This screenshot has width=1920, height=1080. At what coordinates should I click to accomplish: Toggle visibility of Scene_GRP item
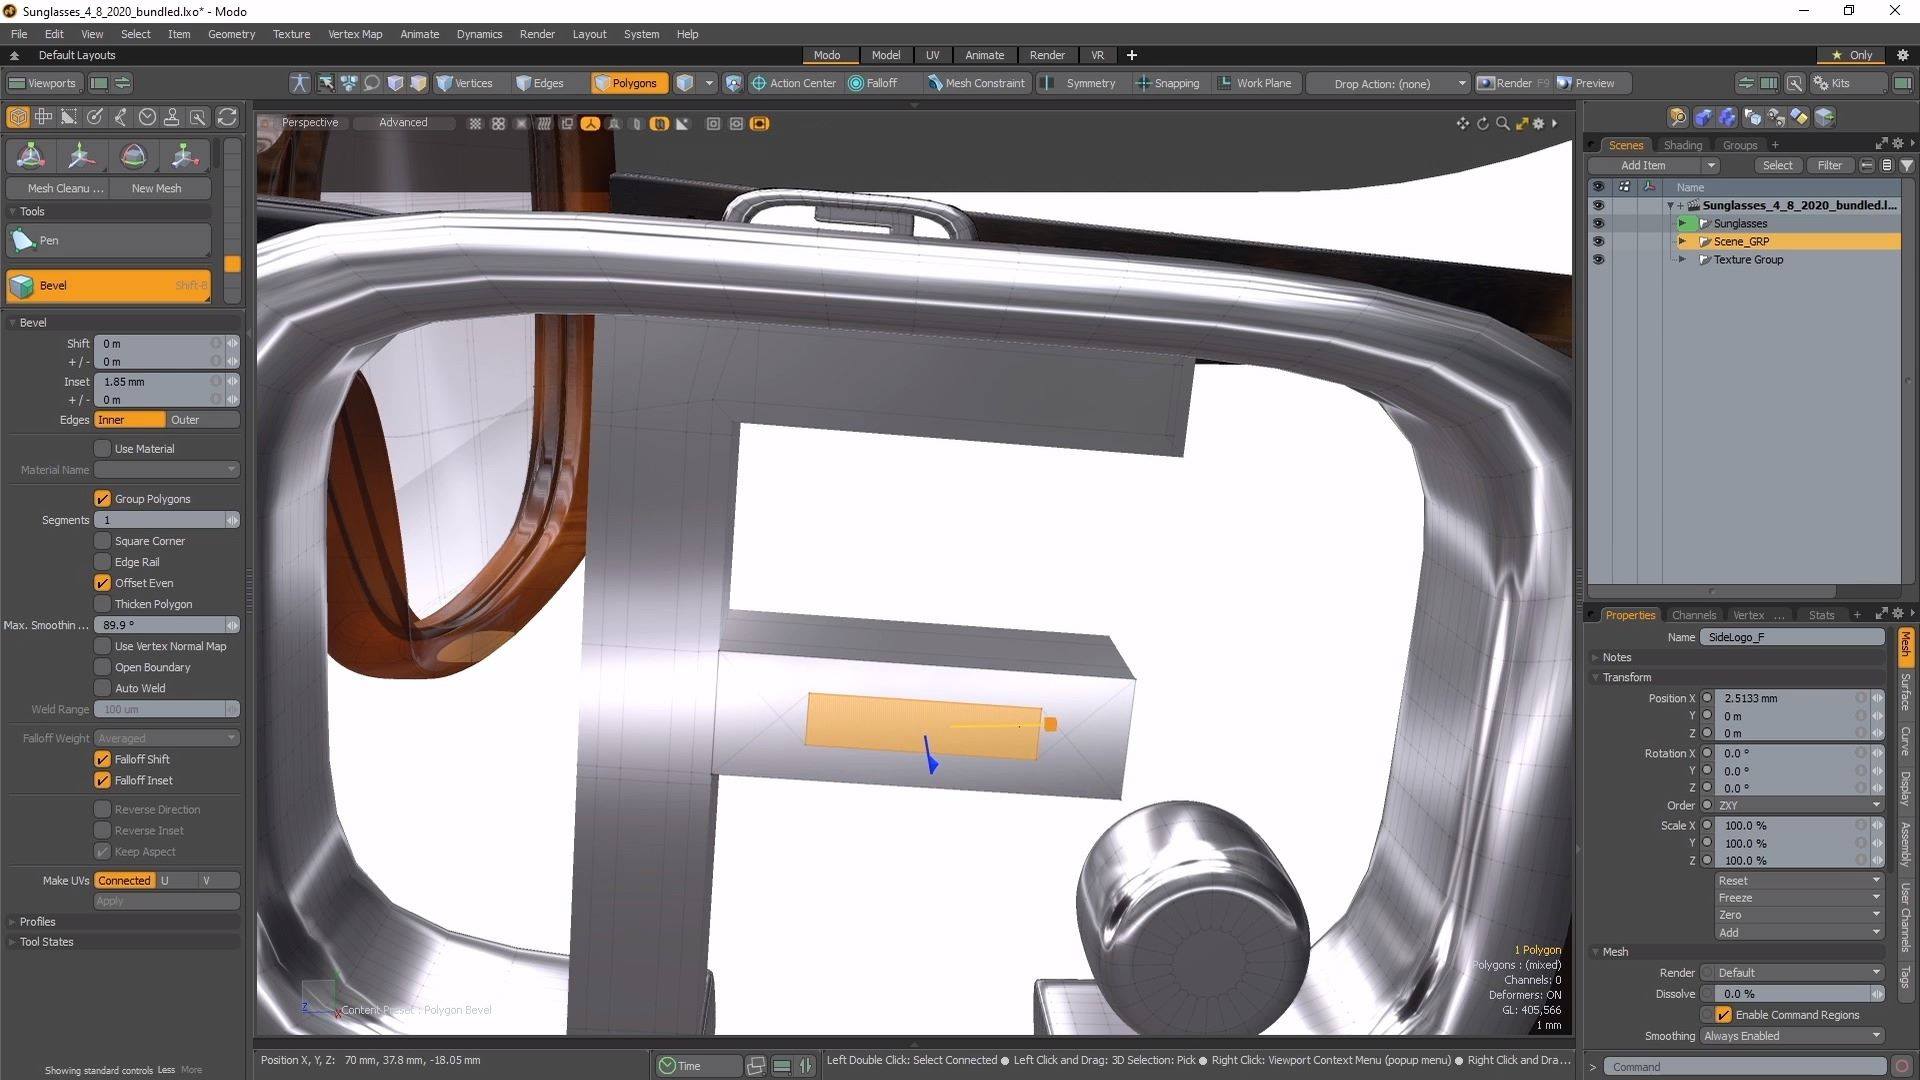[x=1598, y=241]
